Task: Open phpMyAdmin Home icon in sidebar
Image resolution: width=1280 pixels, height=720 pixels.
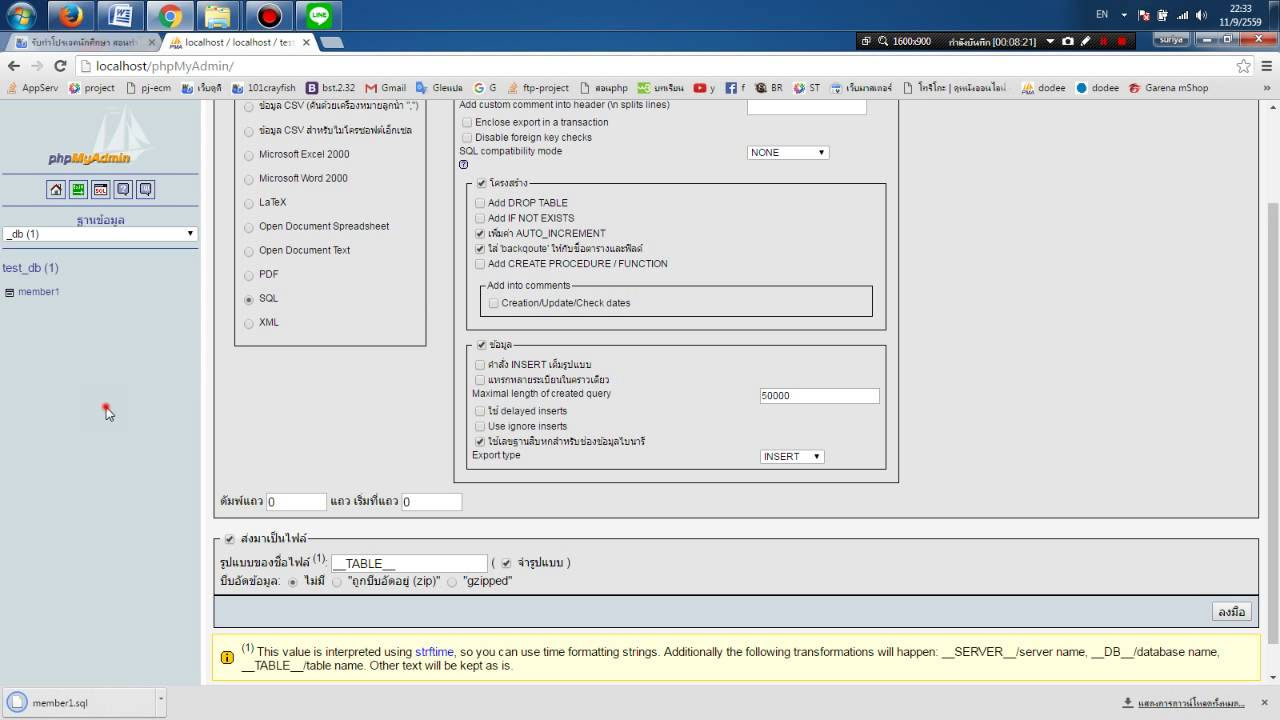Action: (x=56, y=189)
